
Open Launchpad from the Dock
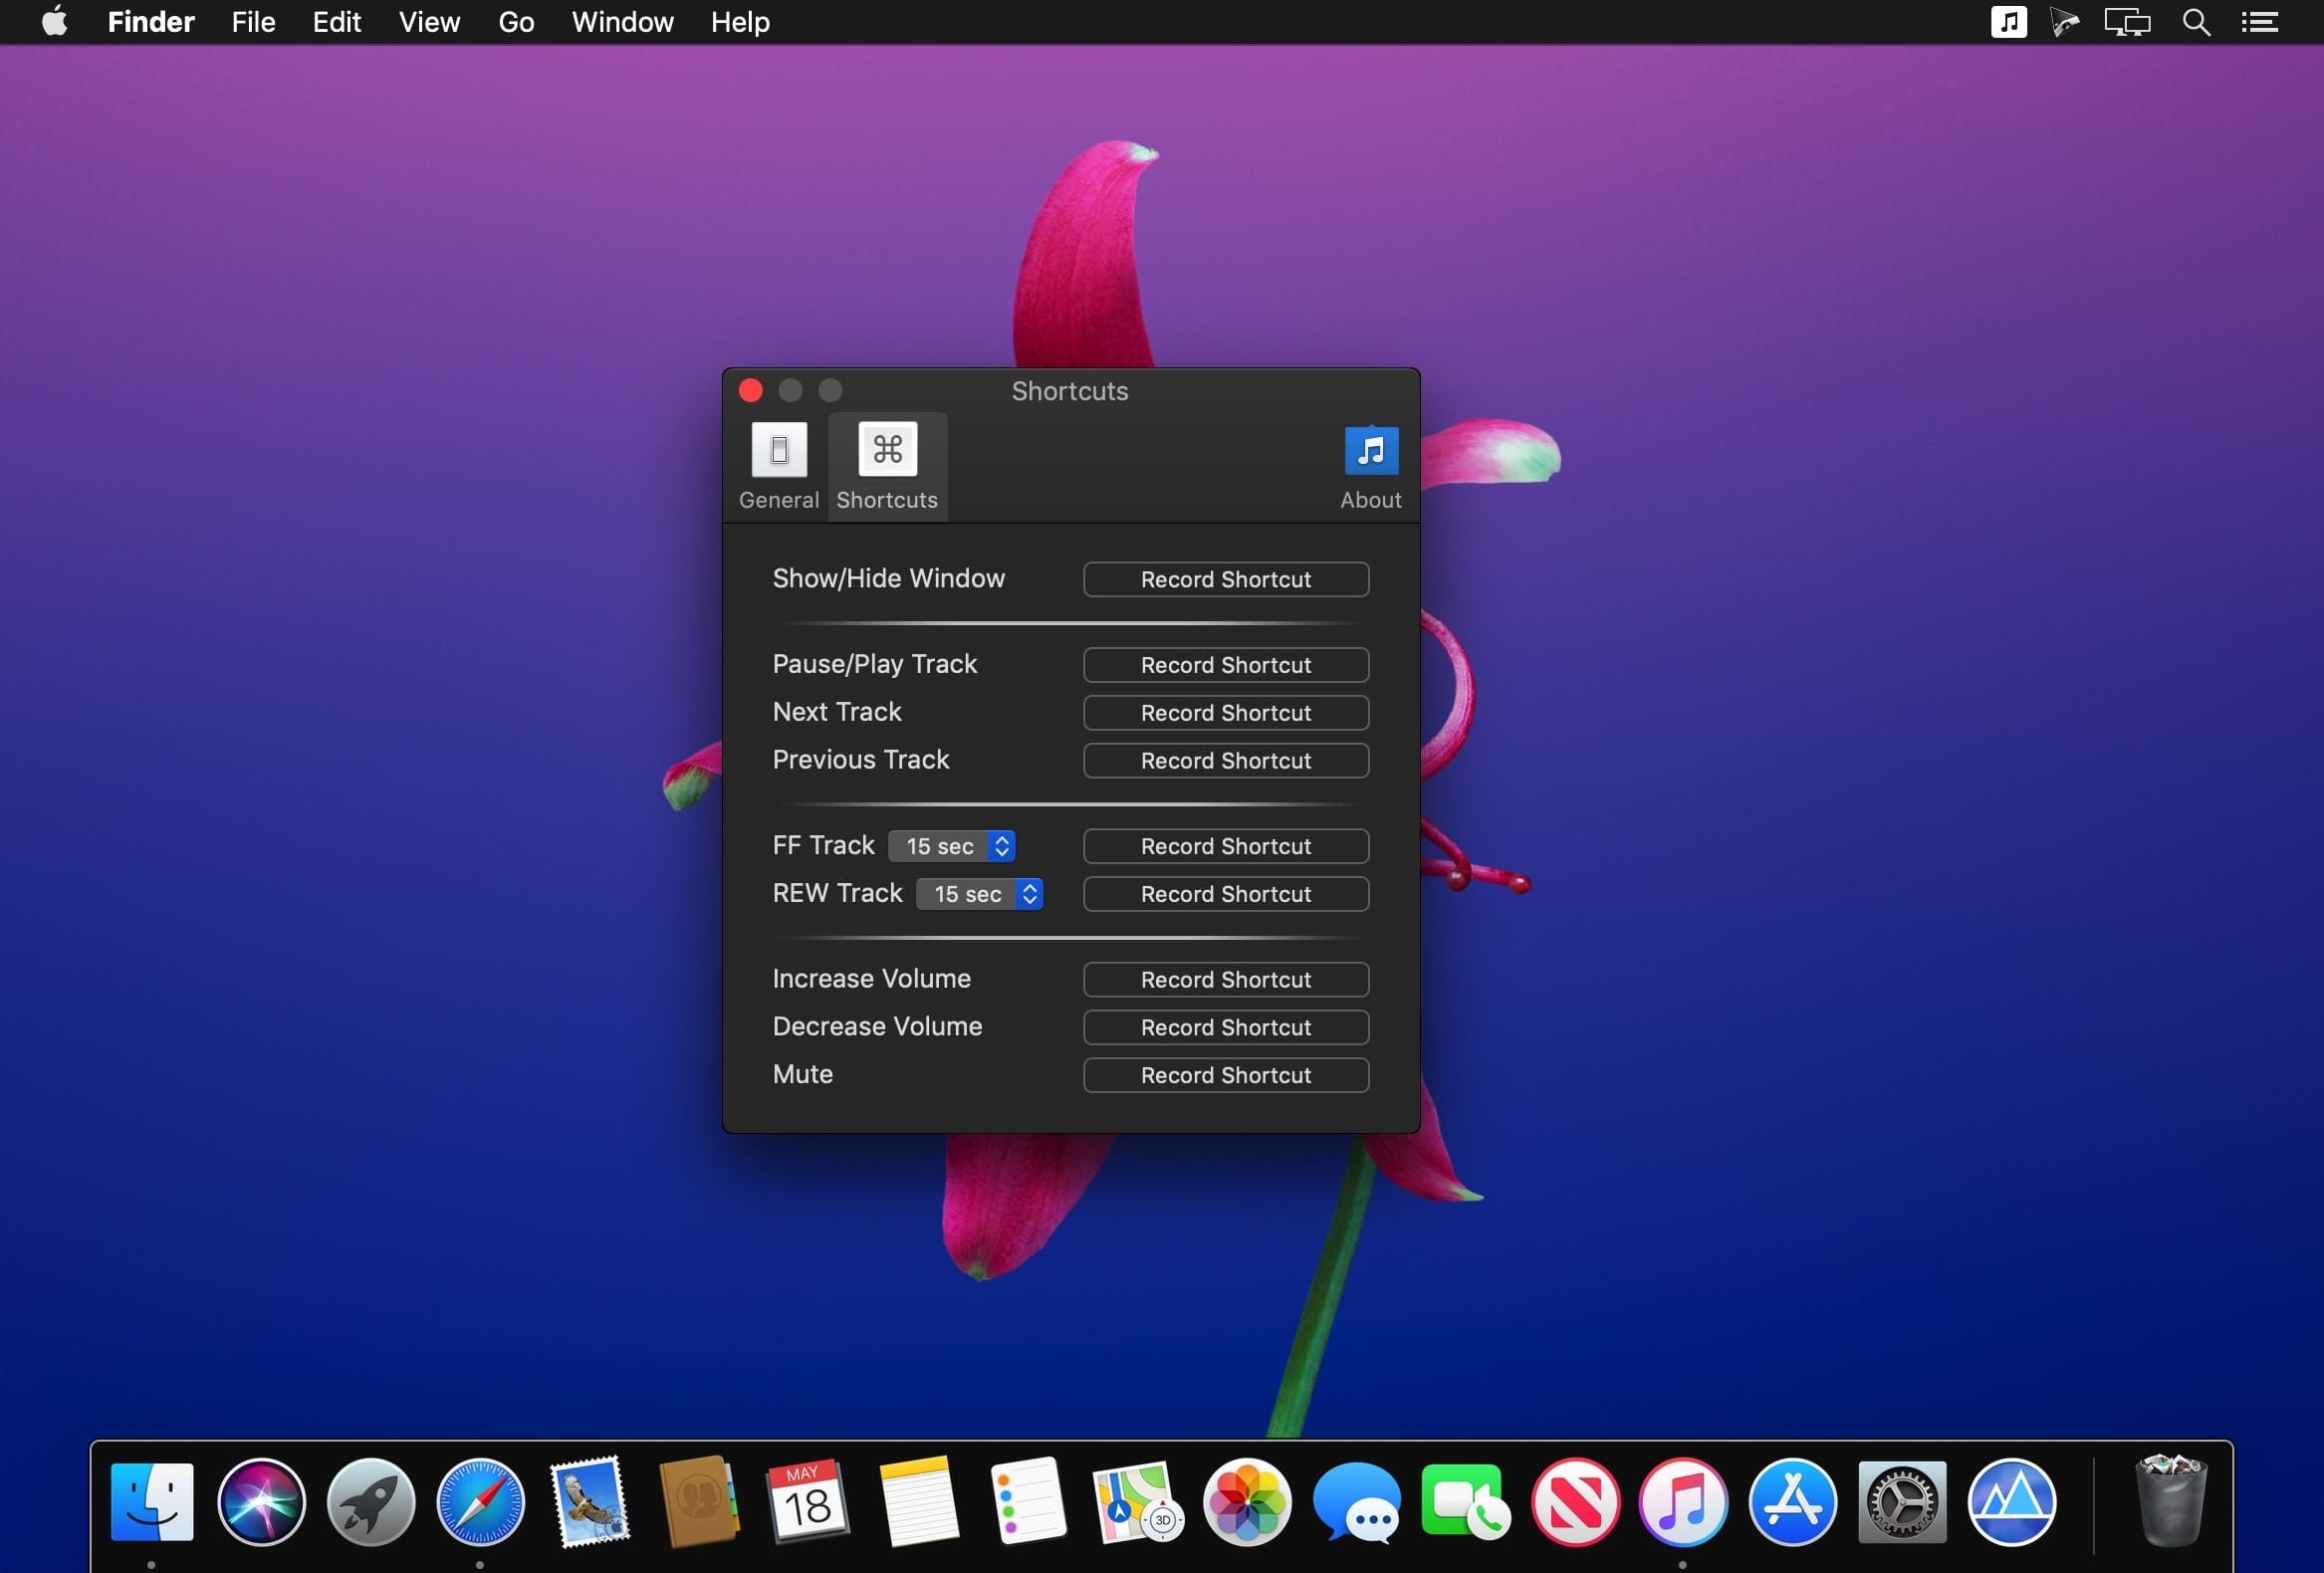pos(371,1502)
